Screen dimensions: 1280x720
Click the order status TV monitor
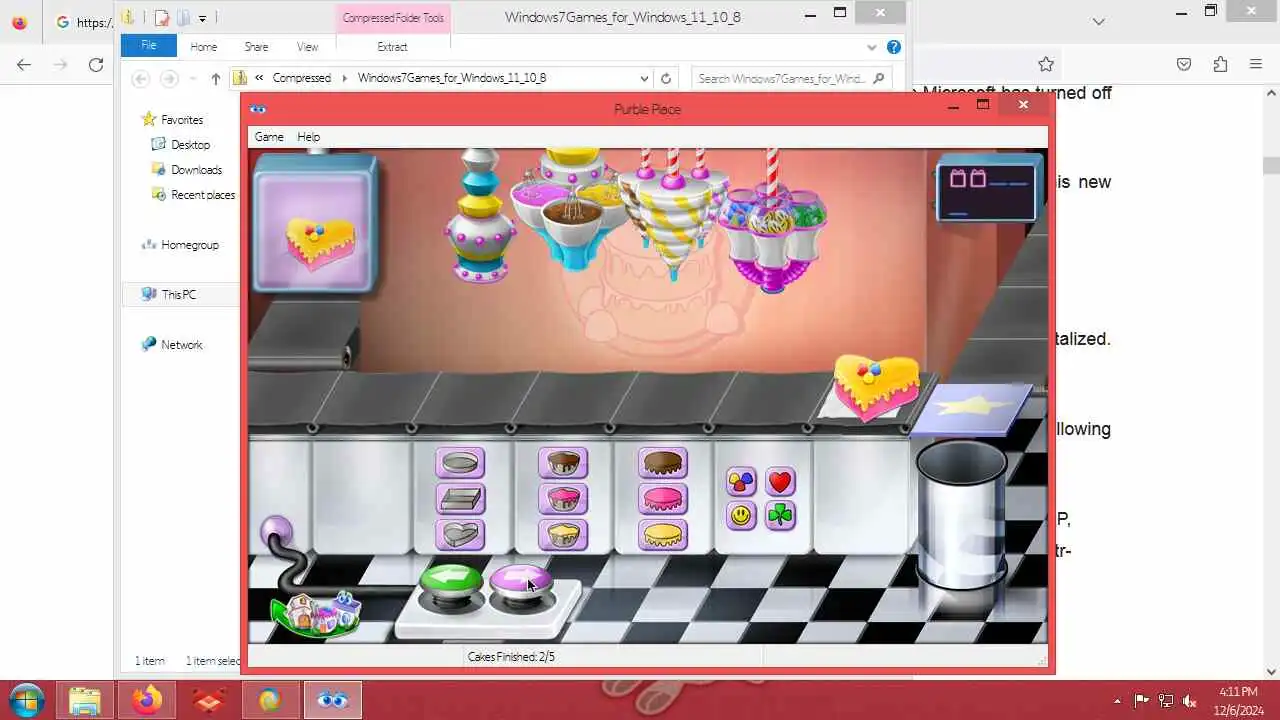[x=986, y=190]
